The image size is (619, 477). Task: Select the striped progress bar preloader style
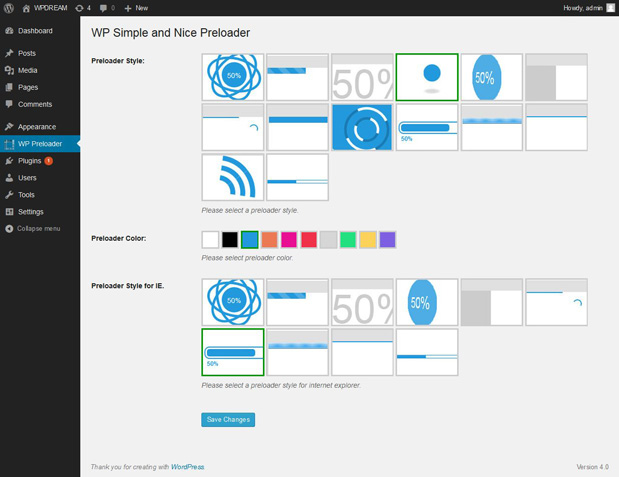(298, 77)
